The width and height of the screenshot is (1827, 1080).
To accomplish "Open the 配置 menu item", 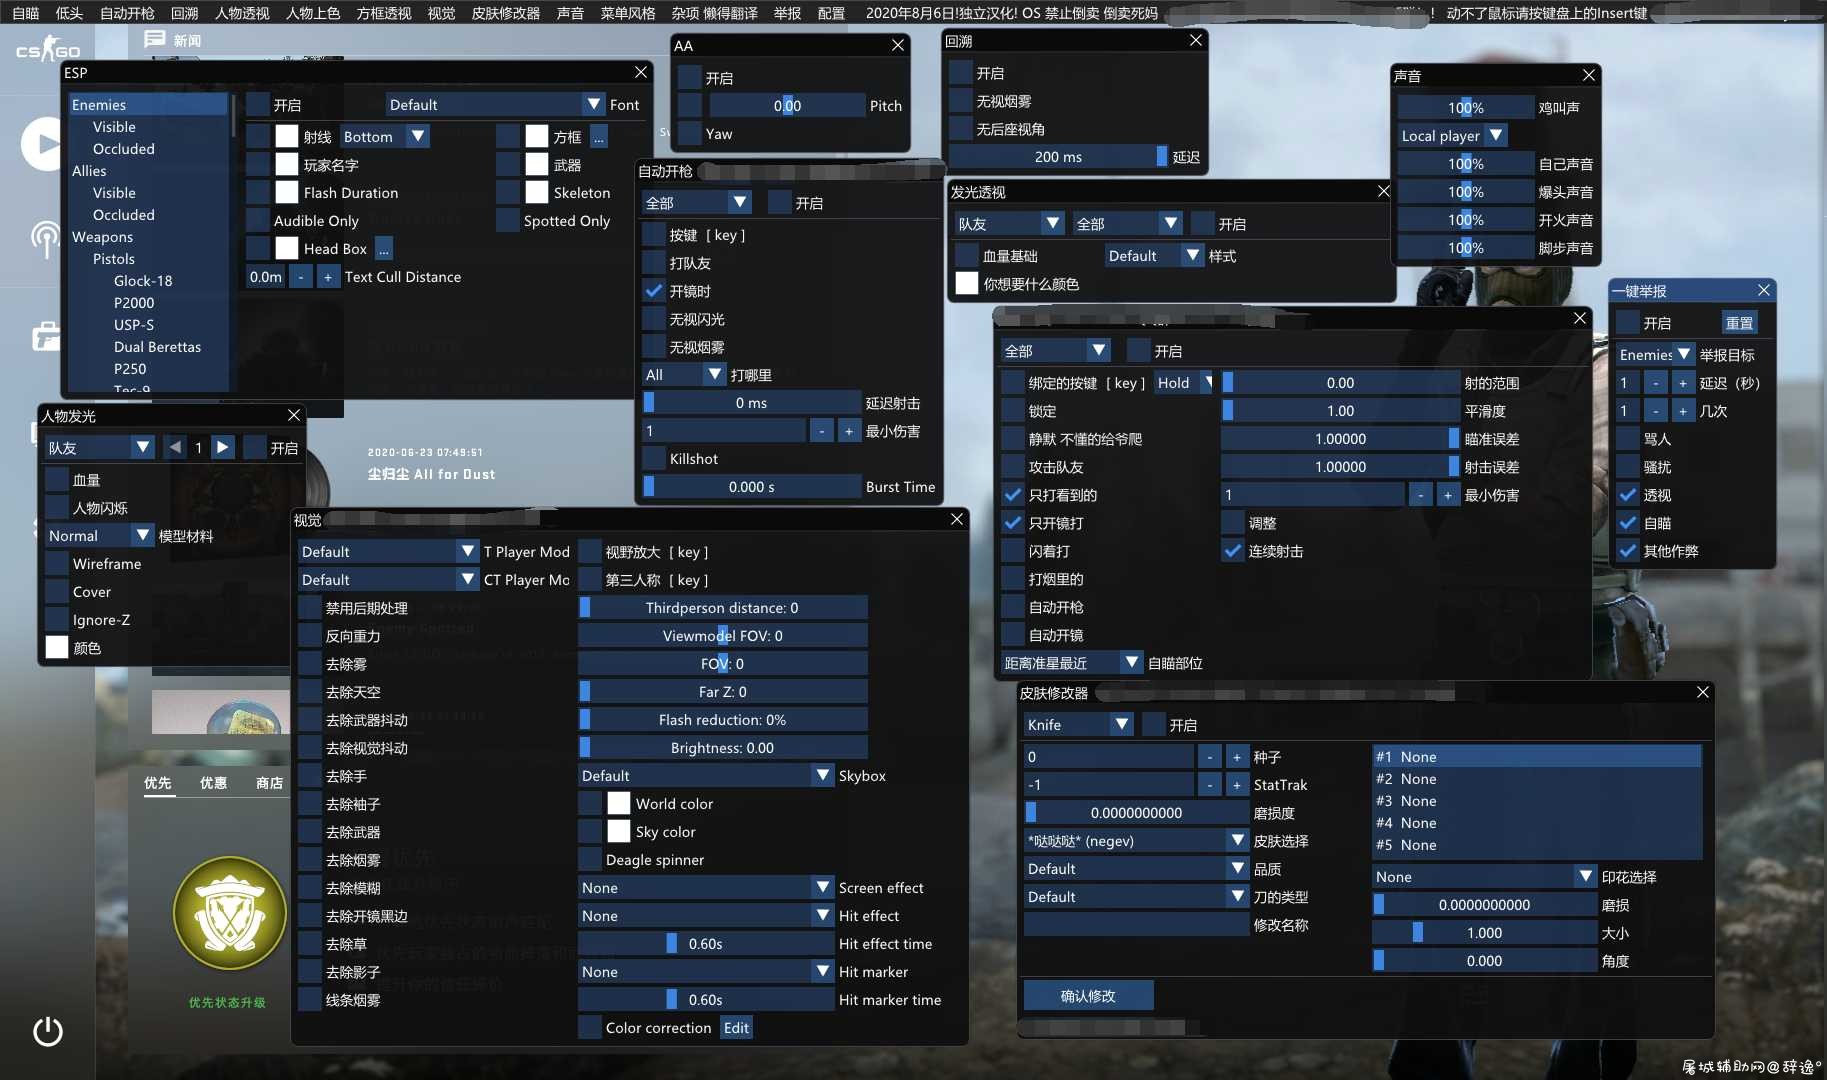I will click(x=832, y=13).
